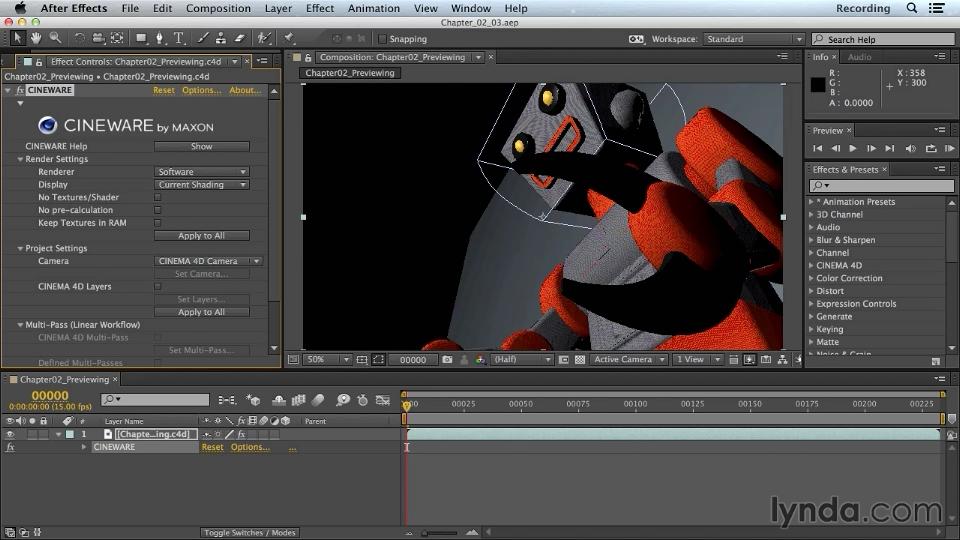Click the timeline zoom slider at bottom

pos(440,533)
